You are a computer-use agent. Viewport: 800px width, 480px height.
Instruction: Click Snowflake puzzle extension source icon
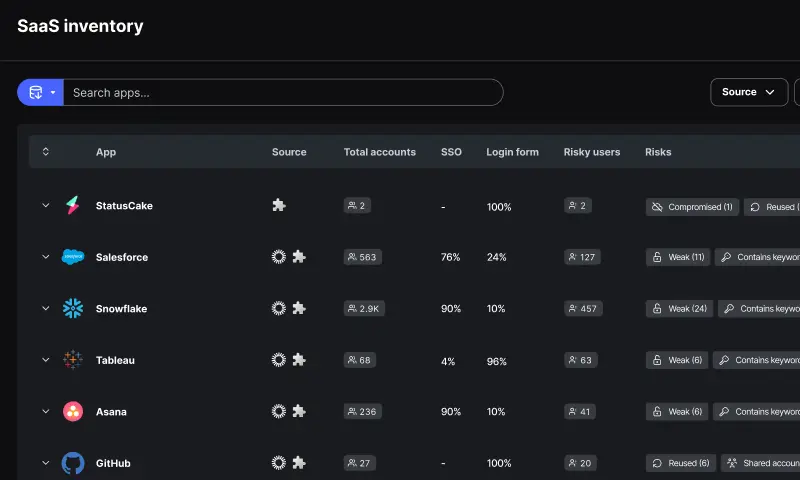(299, 309)
